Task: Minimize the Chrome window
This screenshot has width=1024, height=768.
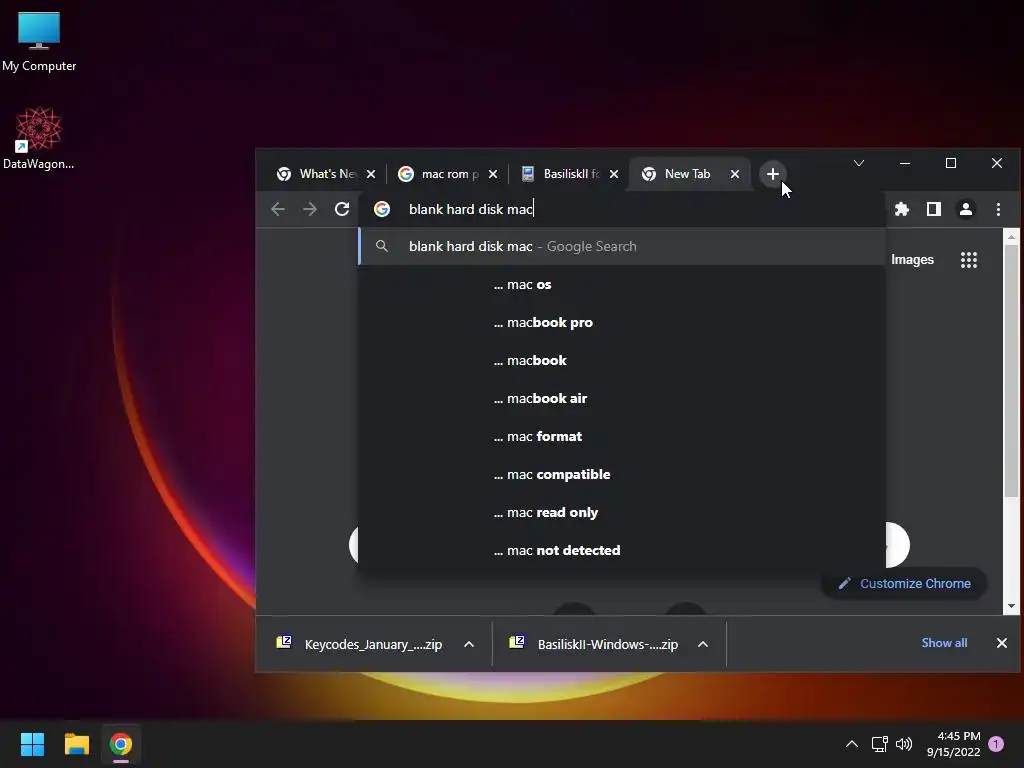Action: point(905,163)
